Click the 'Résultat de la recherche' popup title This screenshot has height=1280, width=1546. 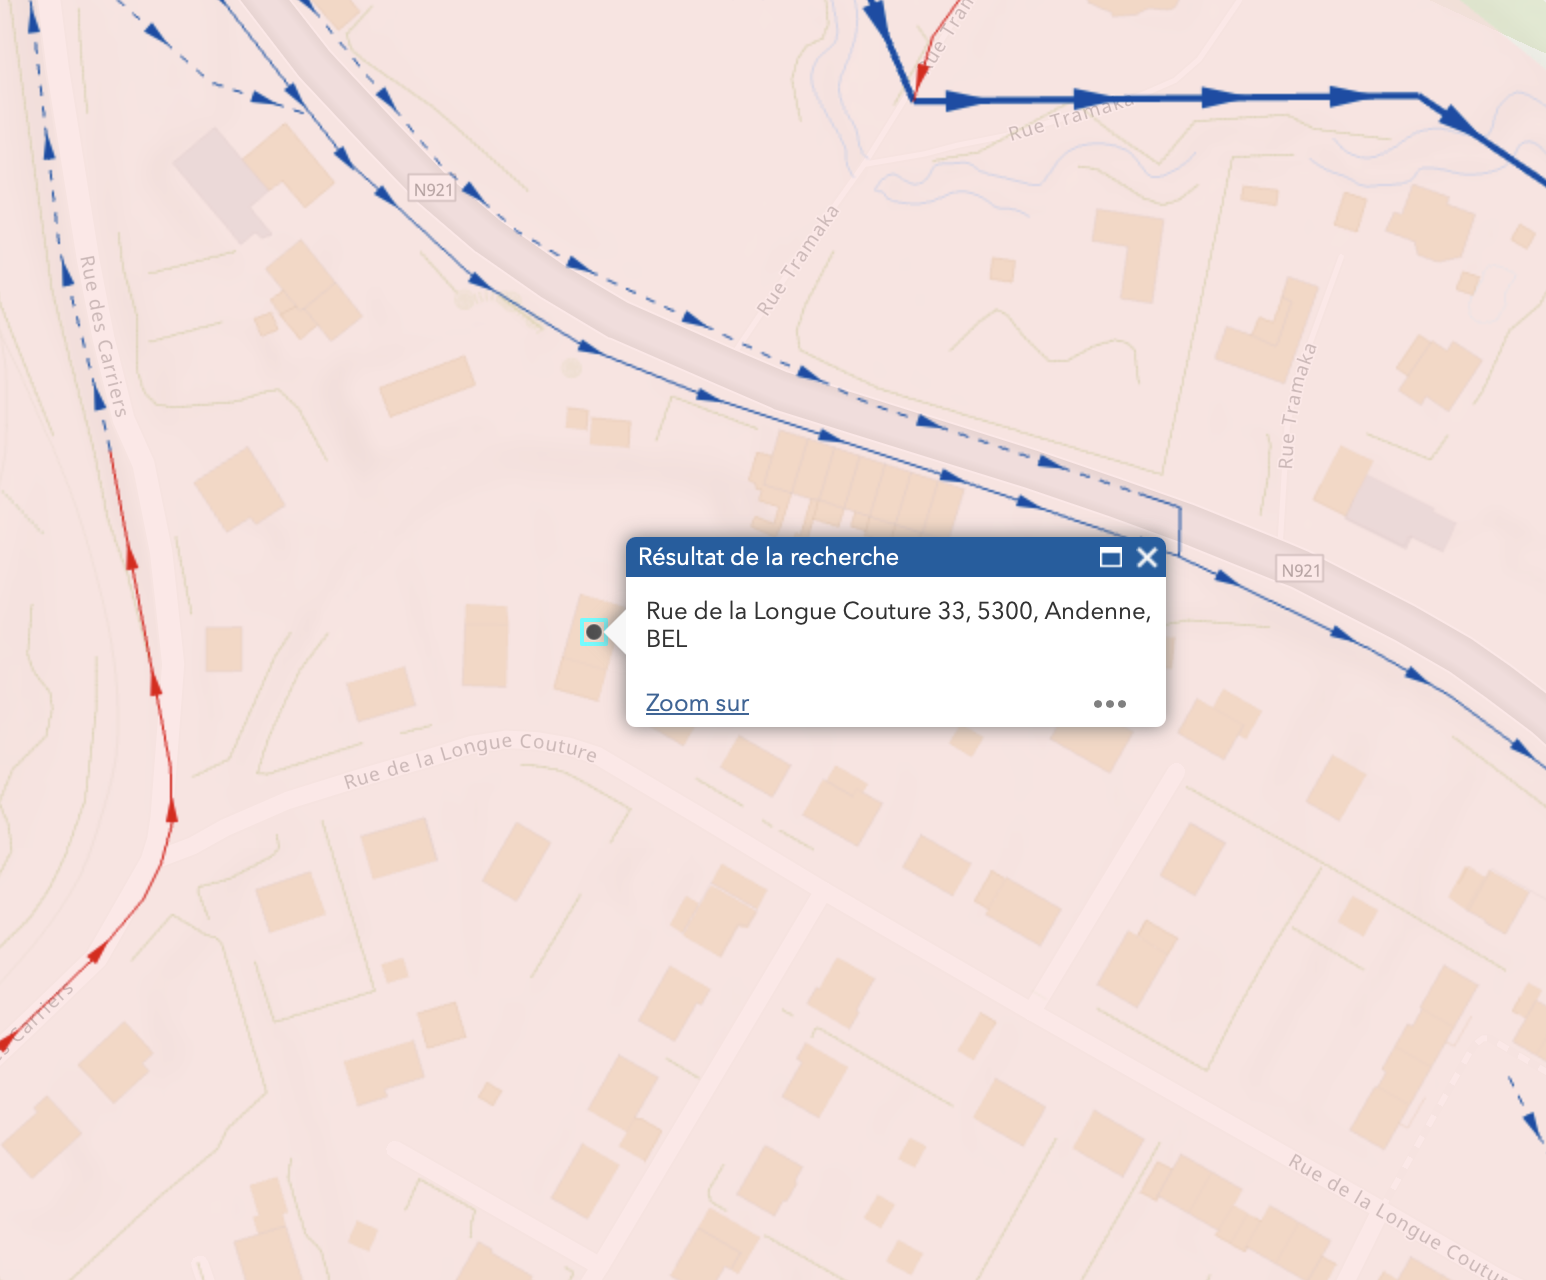(768, 557)
